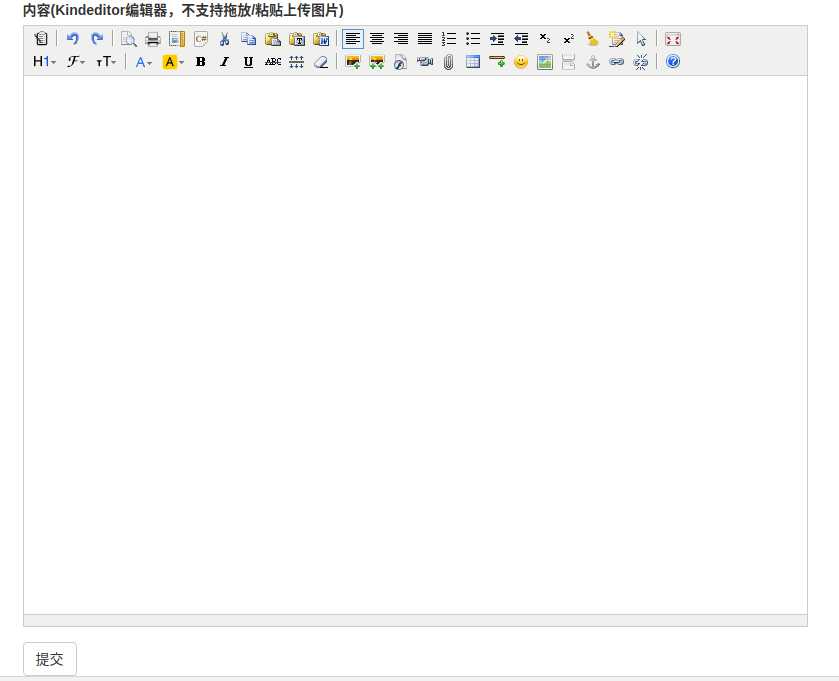Align text to the right
The height and width of the screenshot is (681, 839).
(x=401, y=39)
